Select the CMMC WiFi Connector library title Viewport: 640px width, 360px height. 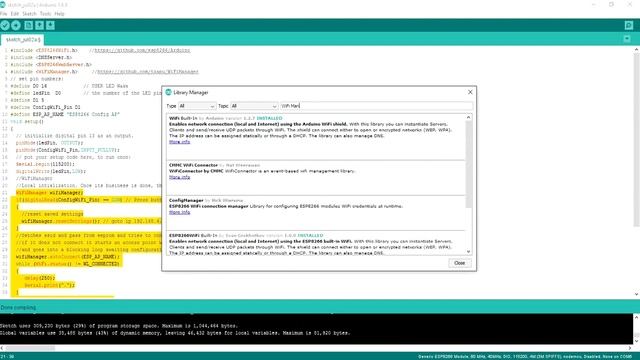(193, 165)
